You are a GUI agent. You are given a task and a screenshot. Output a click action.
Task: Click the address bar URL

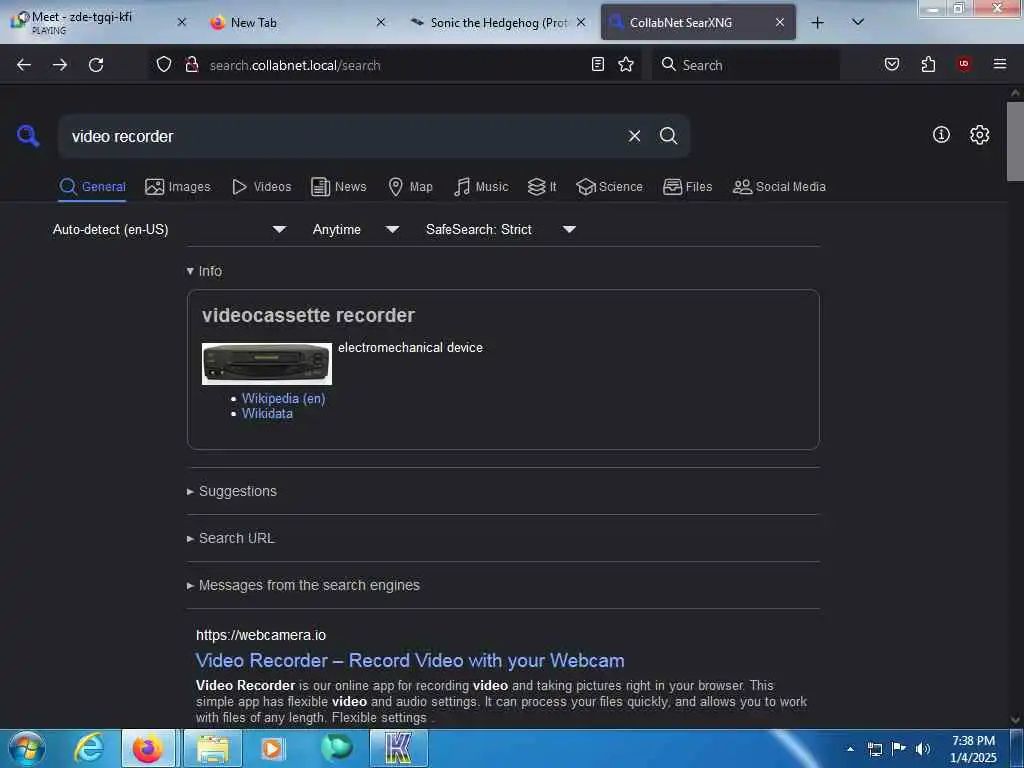[x=295, y=65]
